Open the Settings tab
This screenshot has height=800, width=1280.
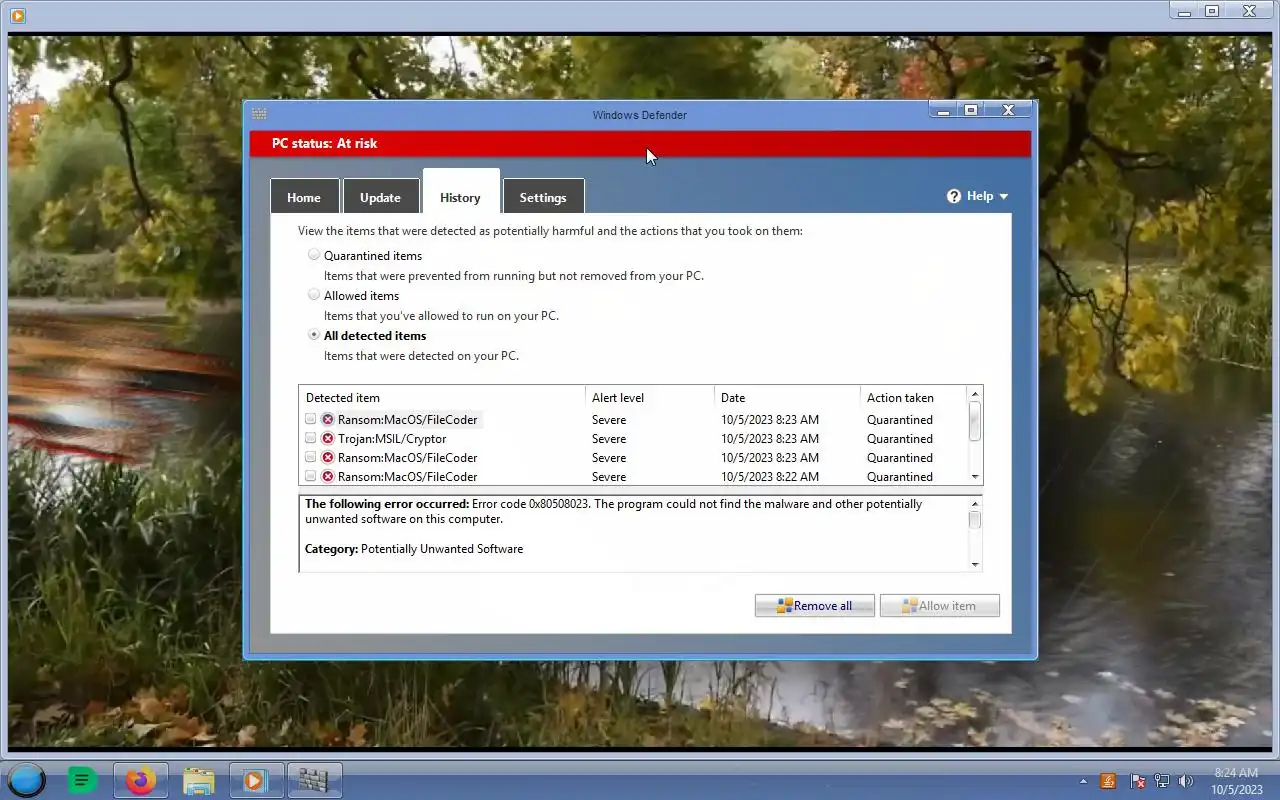pos(543,197)
